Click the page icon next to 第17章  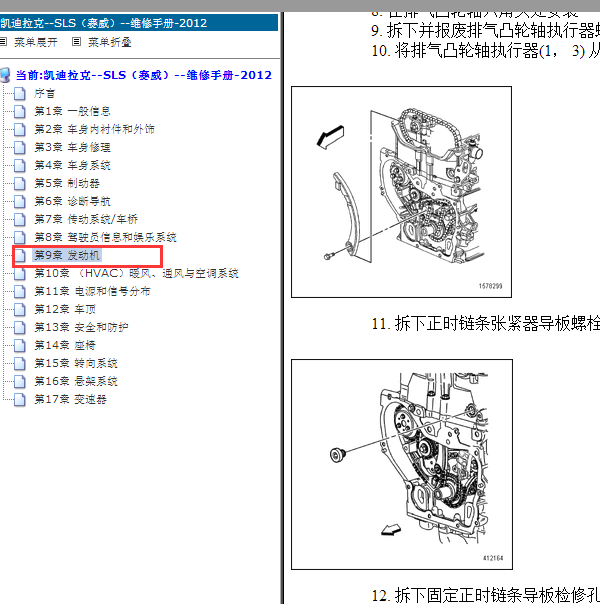(x=20, y=399)
